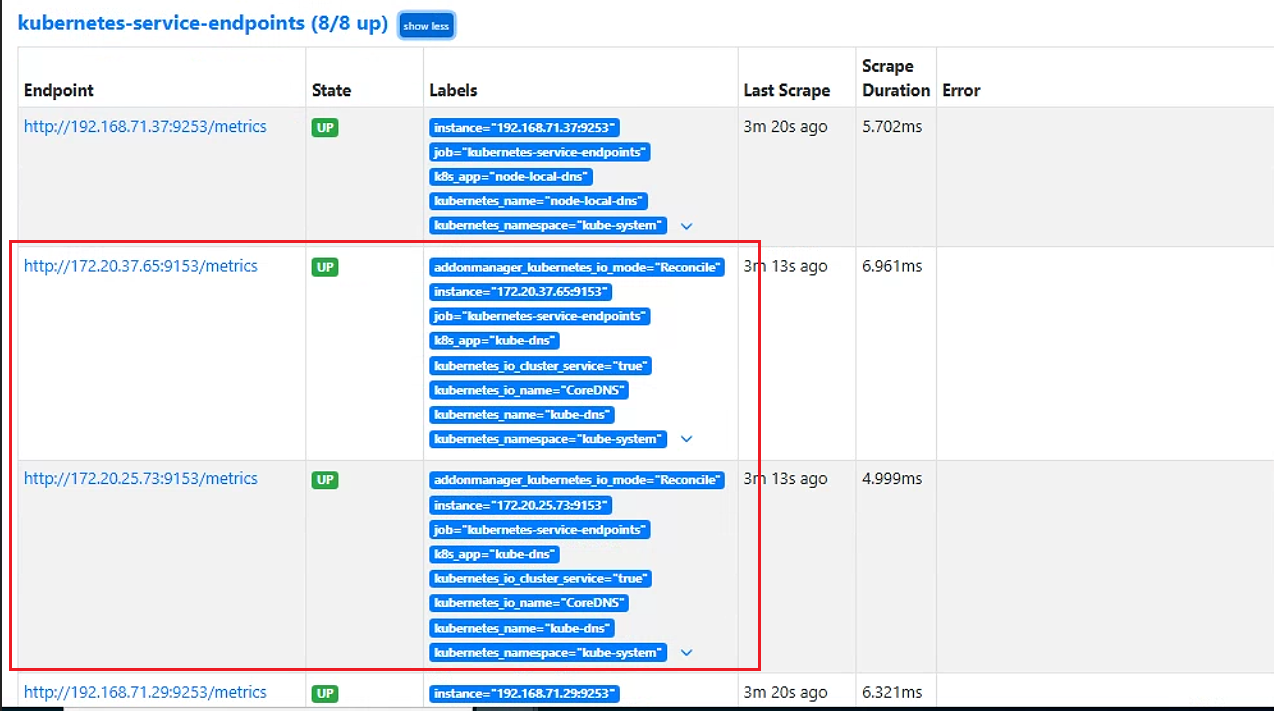This screenshot has height=711, width=1274.
Task: Select the instance="172.20.37.65:9153" label badge
Action: 520,292
